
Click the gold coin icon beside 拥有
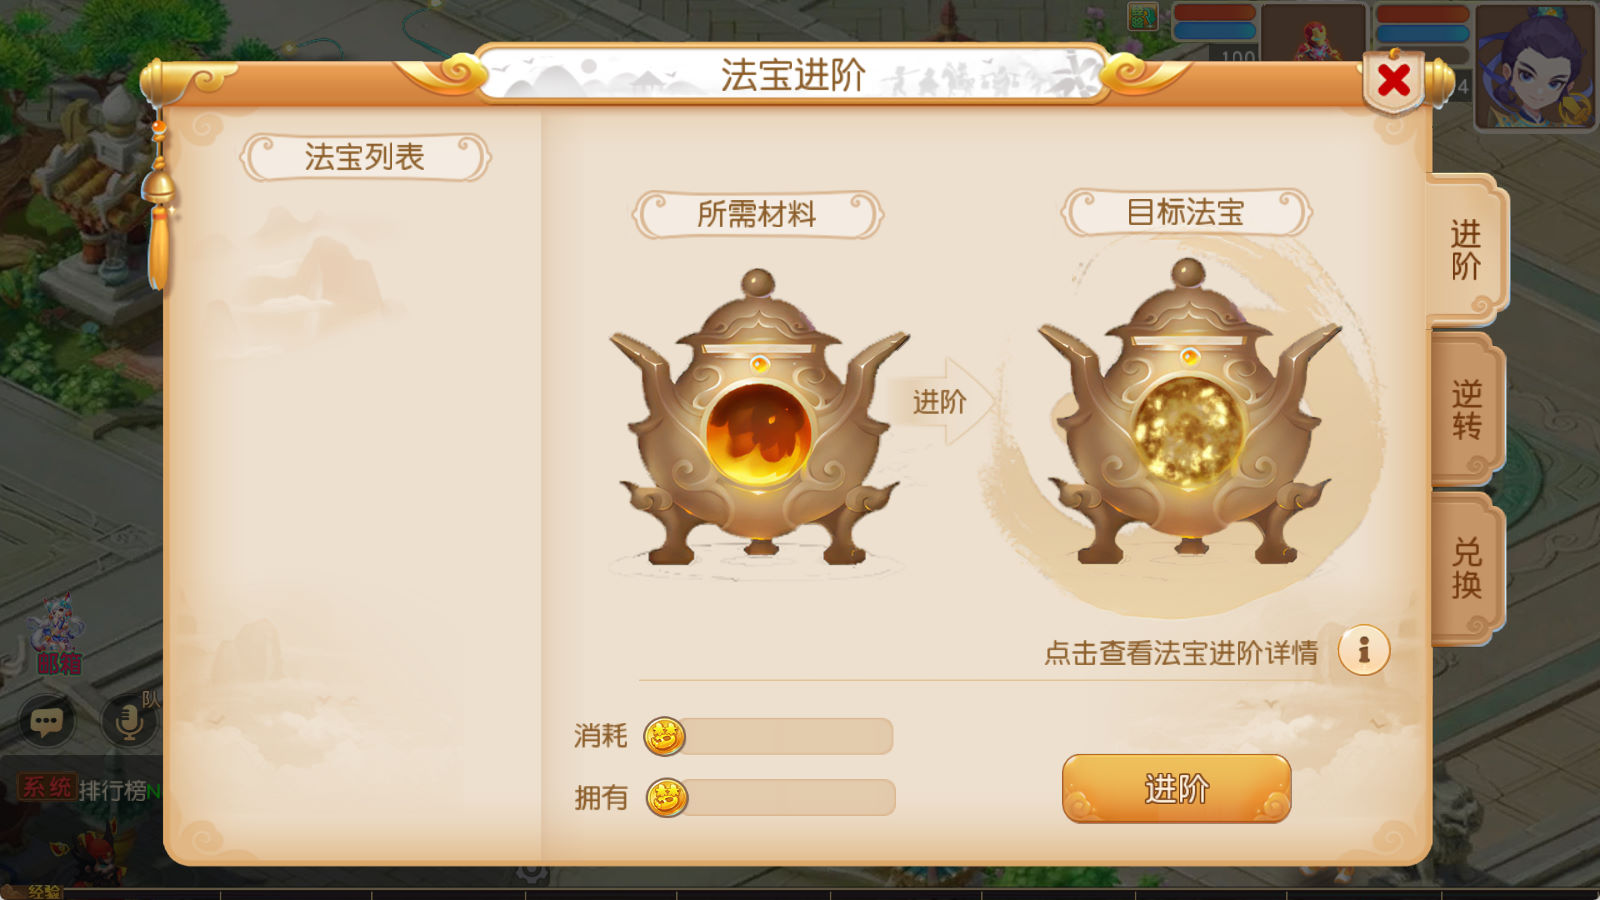coord(667,798)
